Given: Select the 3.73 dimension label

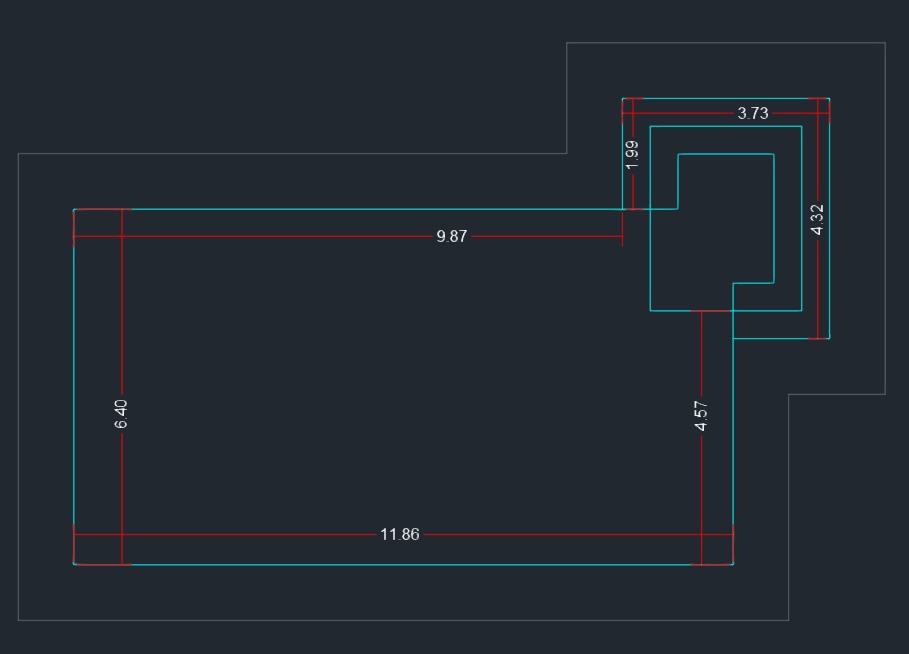Looking at the screenshot, I should (x=753, y=114).
